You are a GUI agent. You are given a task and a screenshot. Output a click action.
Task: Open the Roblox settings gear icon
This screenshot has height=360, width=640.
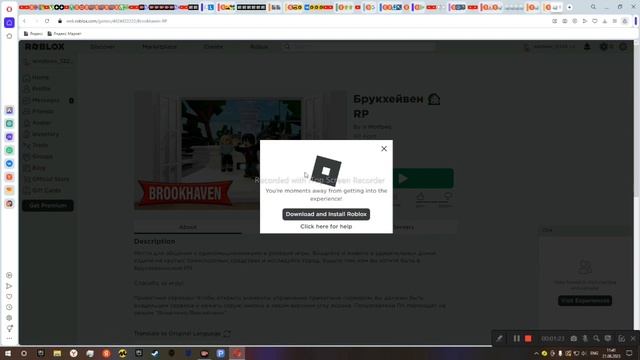(604, 47)
